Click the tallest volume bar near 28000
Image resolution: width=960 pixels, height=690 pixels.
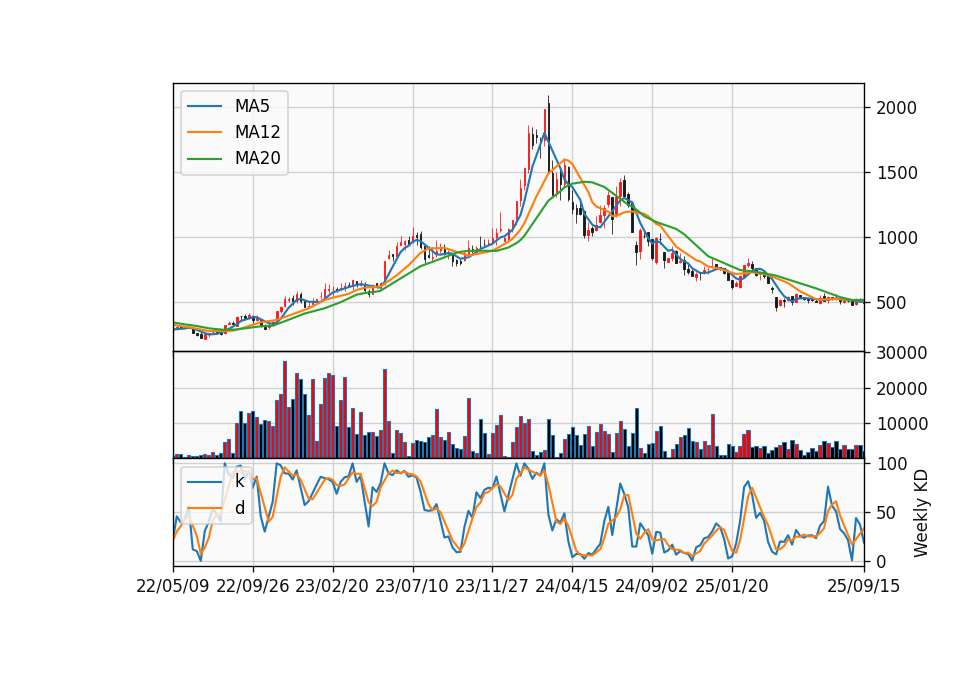pos(285,410)
